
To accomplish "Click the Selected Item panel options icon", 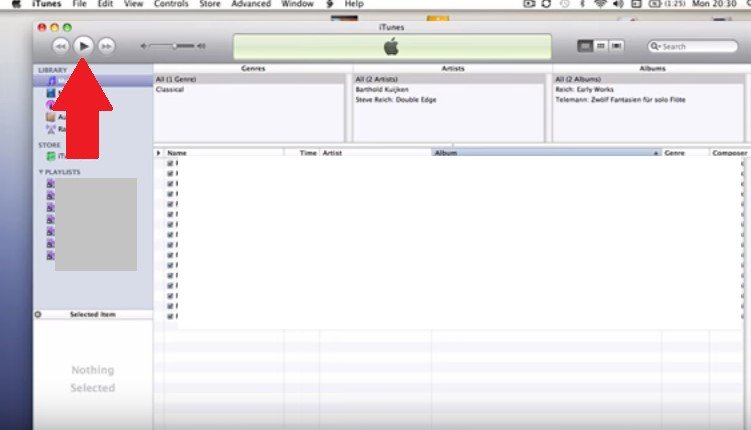I will point(38,315).
